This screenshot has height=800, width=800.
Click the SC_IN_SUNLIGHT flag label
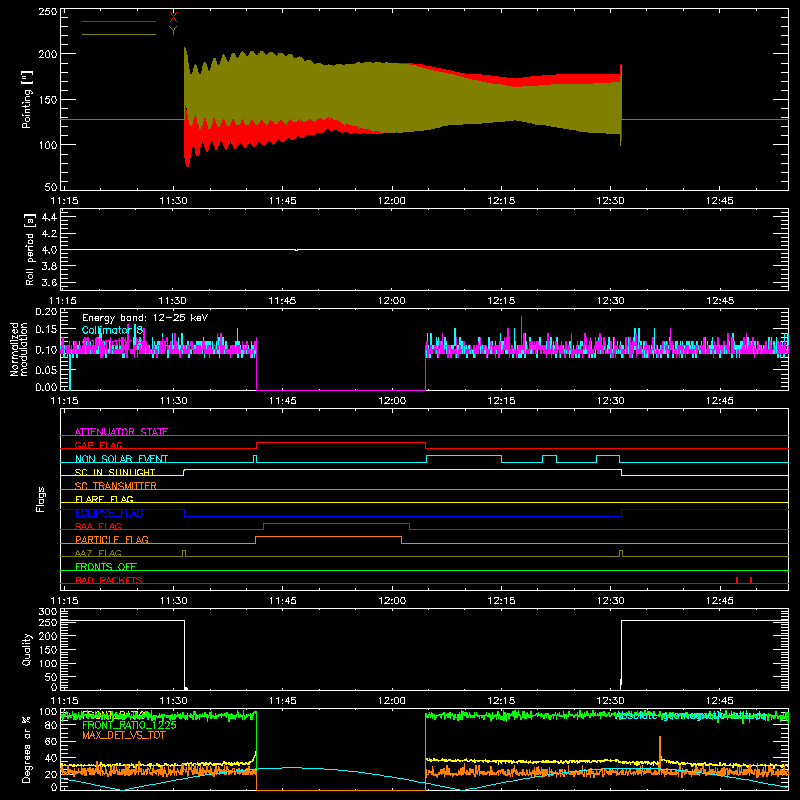(115, 472)
